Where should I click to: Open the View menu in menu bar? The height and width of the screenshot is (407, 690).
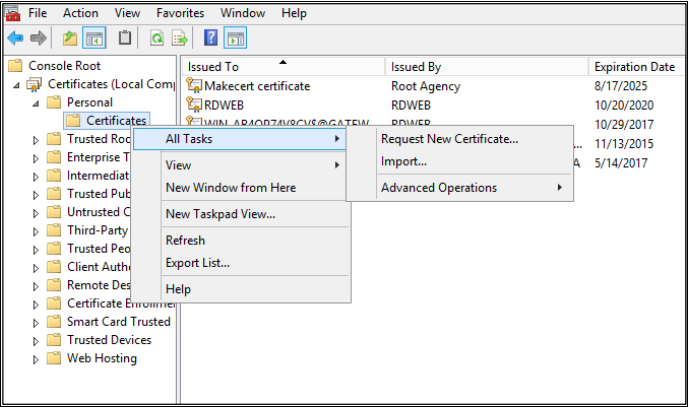coord(127,13)
